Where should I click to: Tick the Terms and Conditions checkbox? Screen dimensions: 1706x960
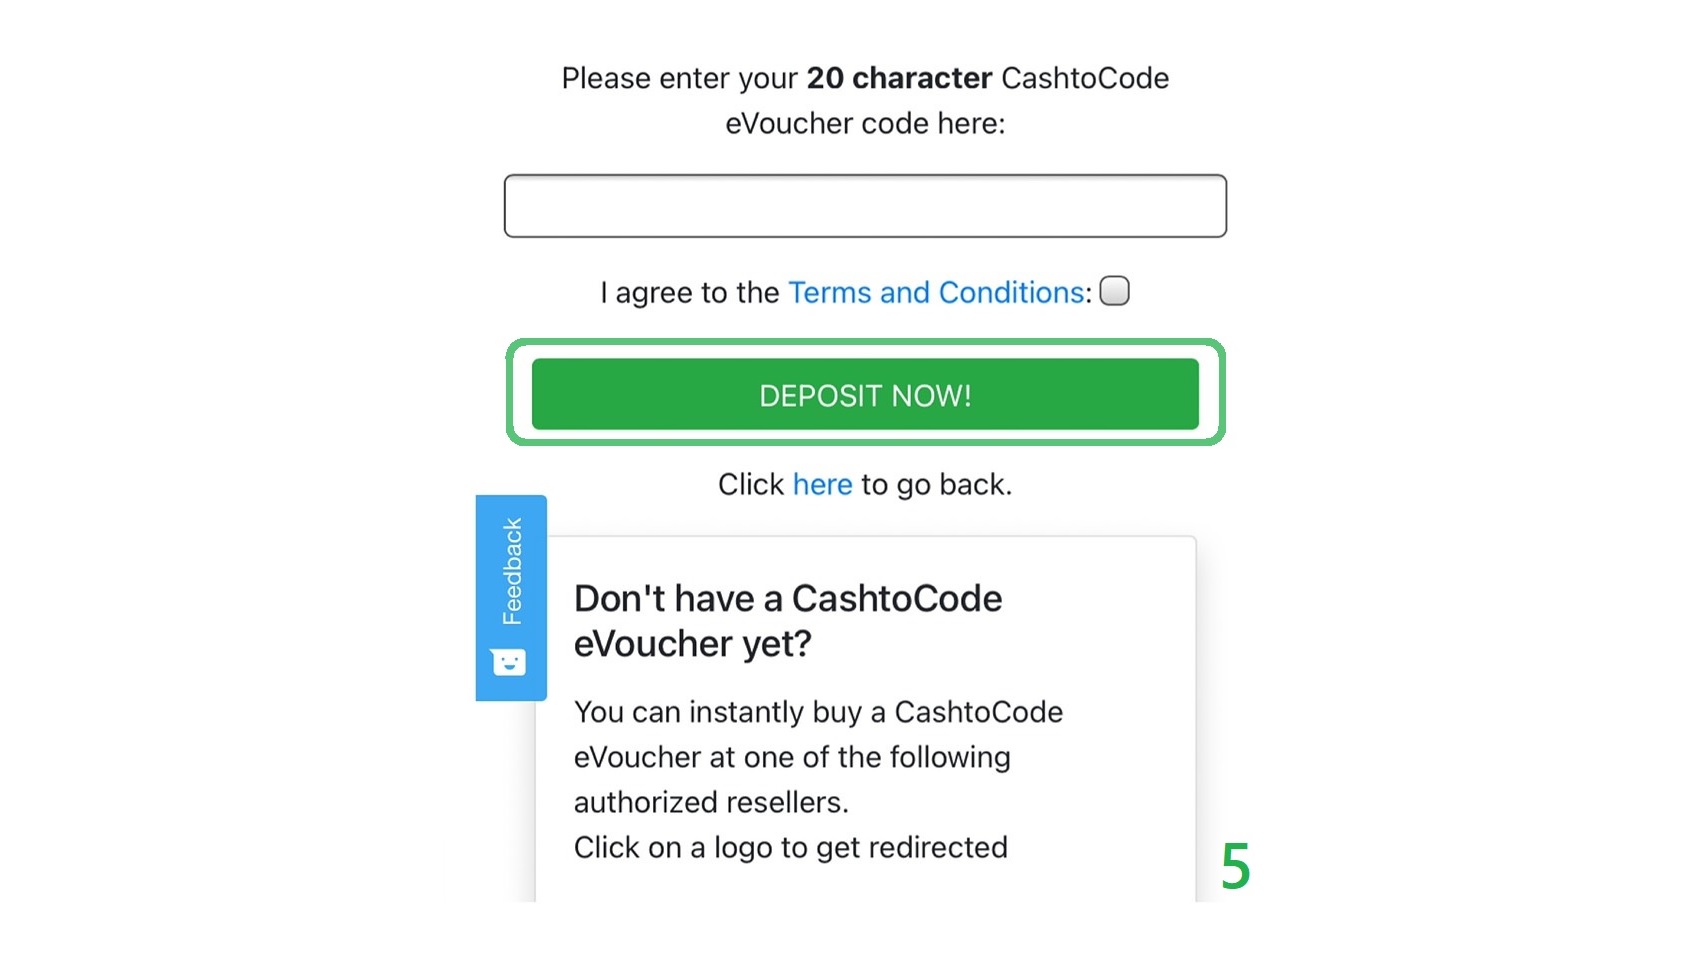pyautogui.click(x=1114, y=291)
